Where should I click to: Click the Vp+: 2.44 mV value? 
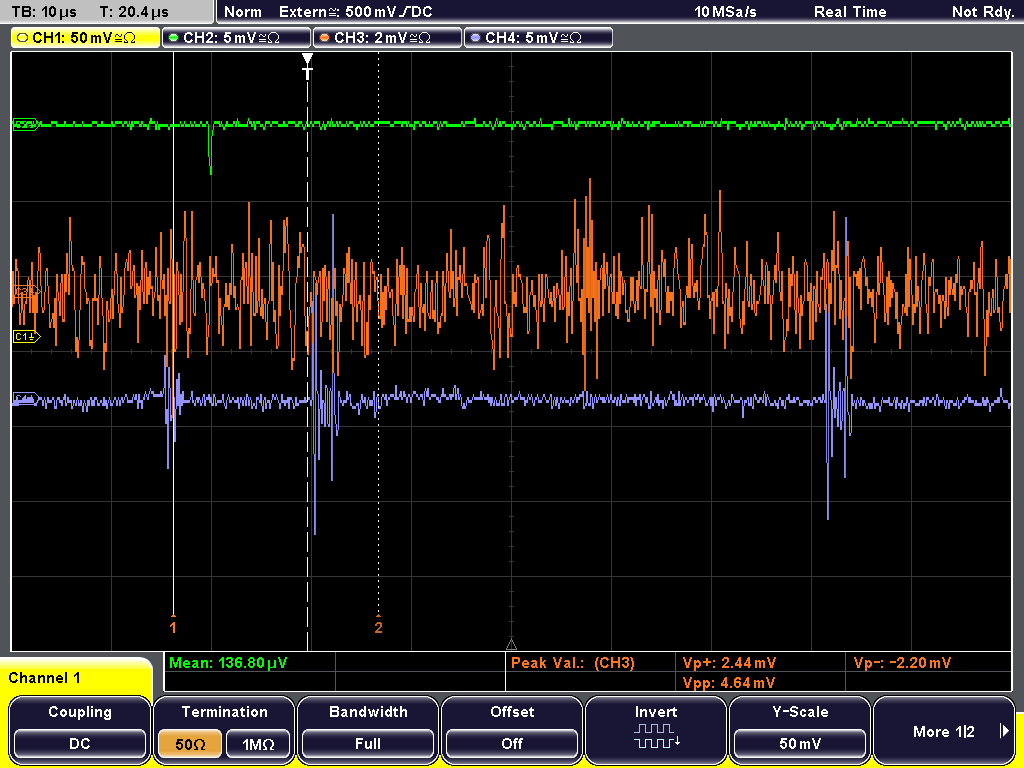[729, 663]
